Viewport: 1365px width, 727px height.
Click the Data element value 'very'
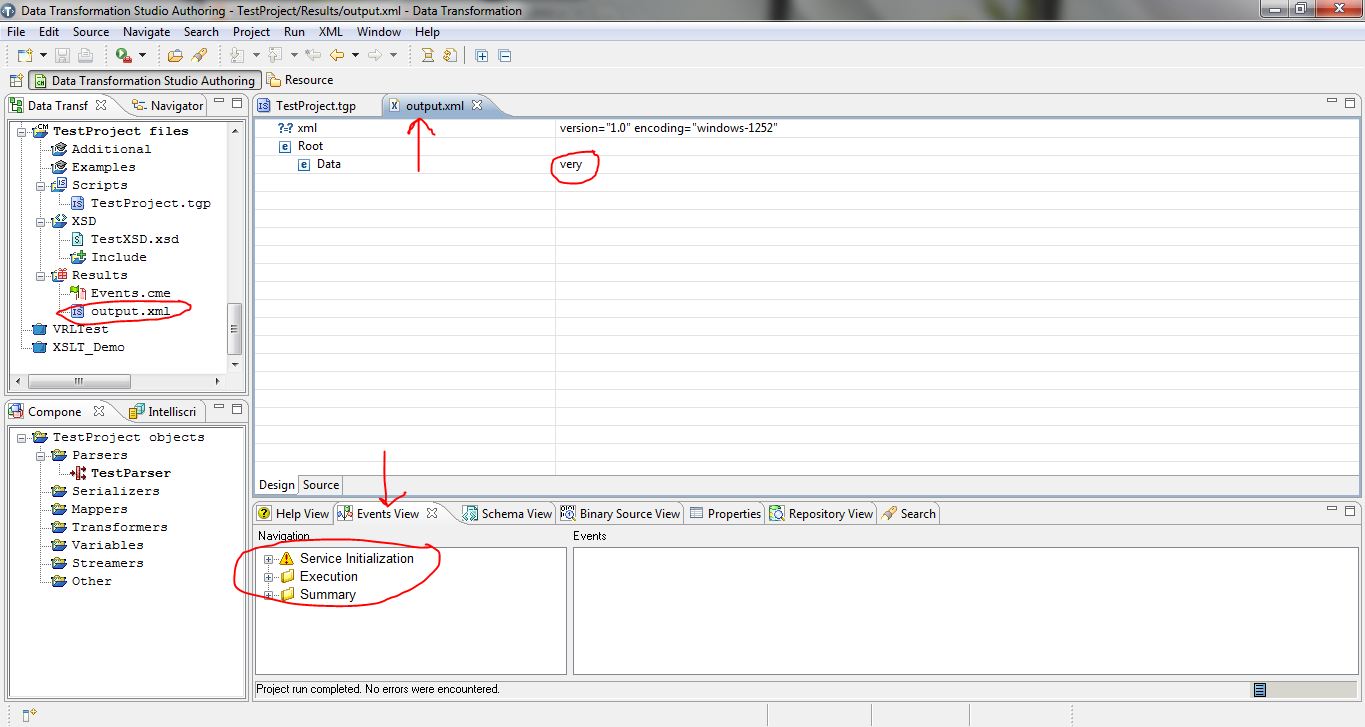[571, 164]
